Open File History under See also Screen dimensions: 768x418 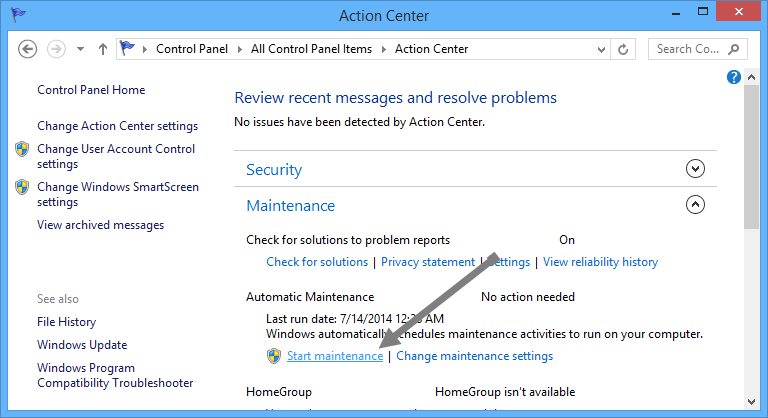pyautogui.click(x=67, y=322)
